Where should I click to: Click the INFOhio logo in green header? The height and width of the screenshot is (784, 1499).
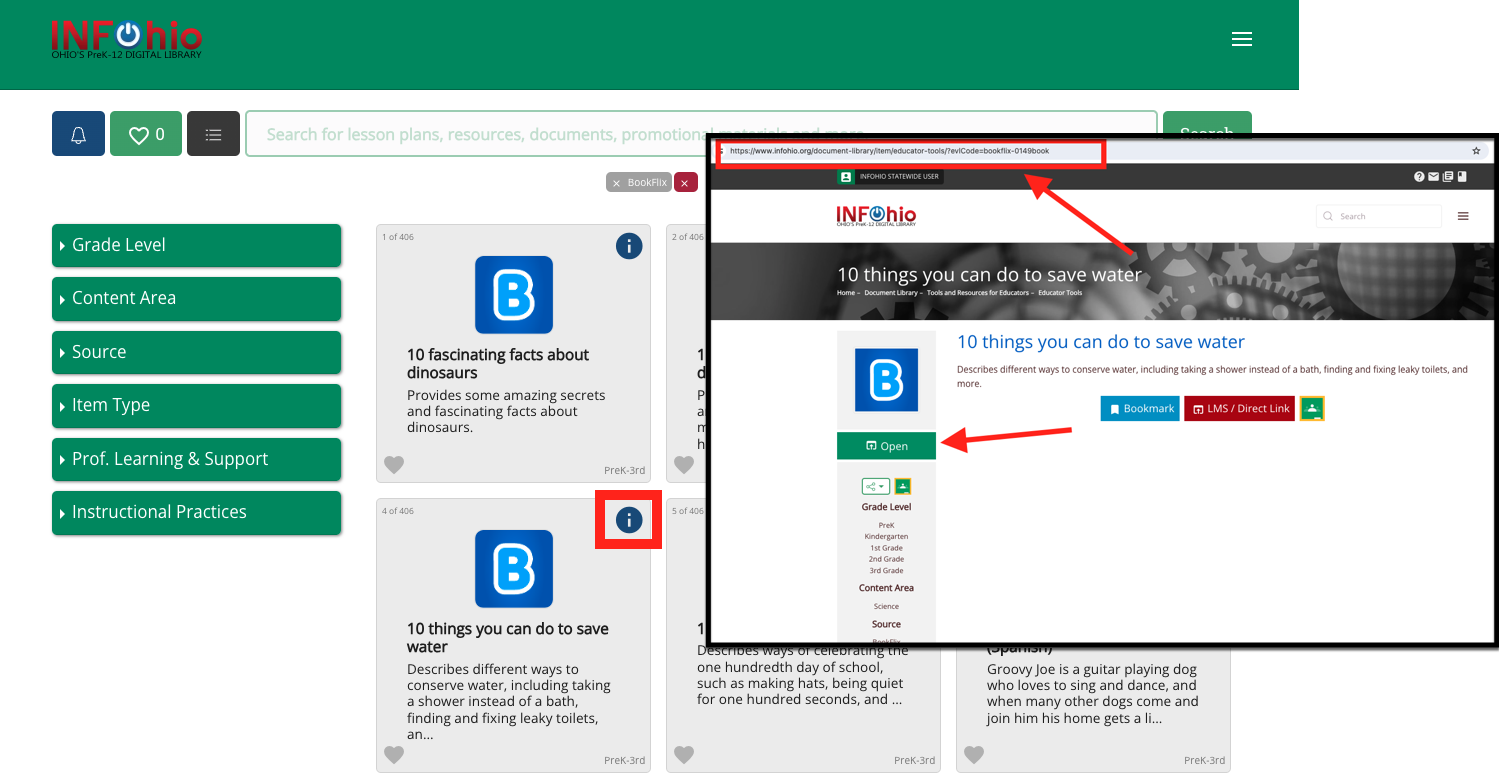[126, 39]
